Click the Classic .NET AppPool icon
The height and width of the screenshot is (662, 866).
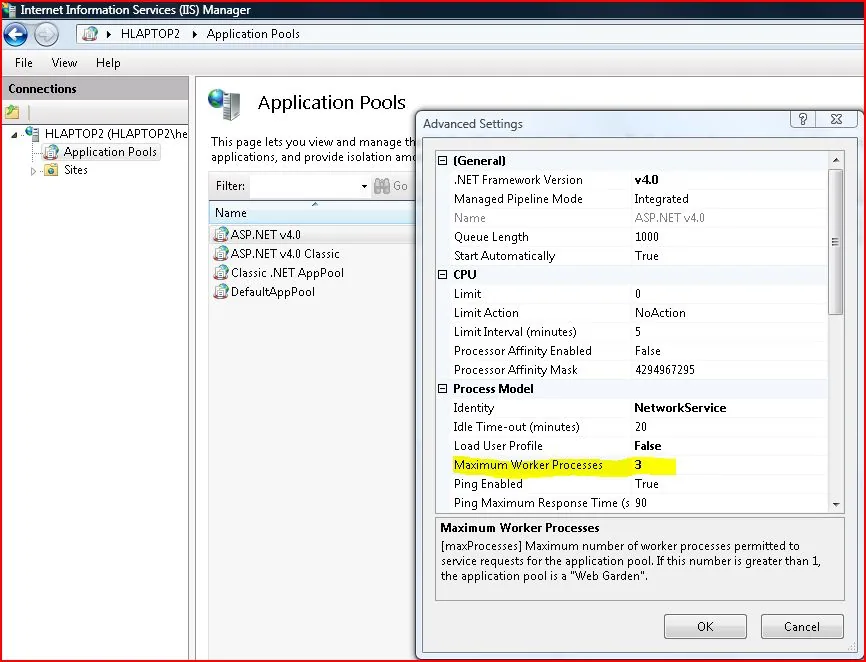coord(221,273)
